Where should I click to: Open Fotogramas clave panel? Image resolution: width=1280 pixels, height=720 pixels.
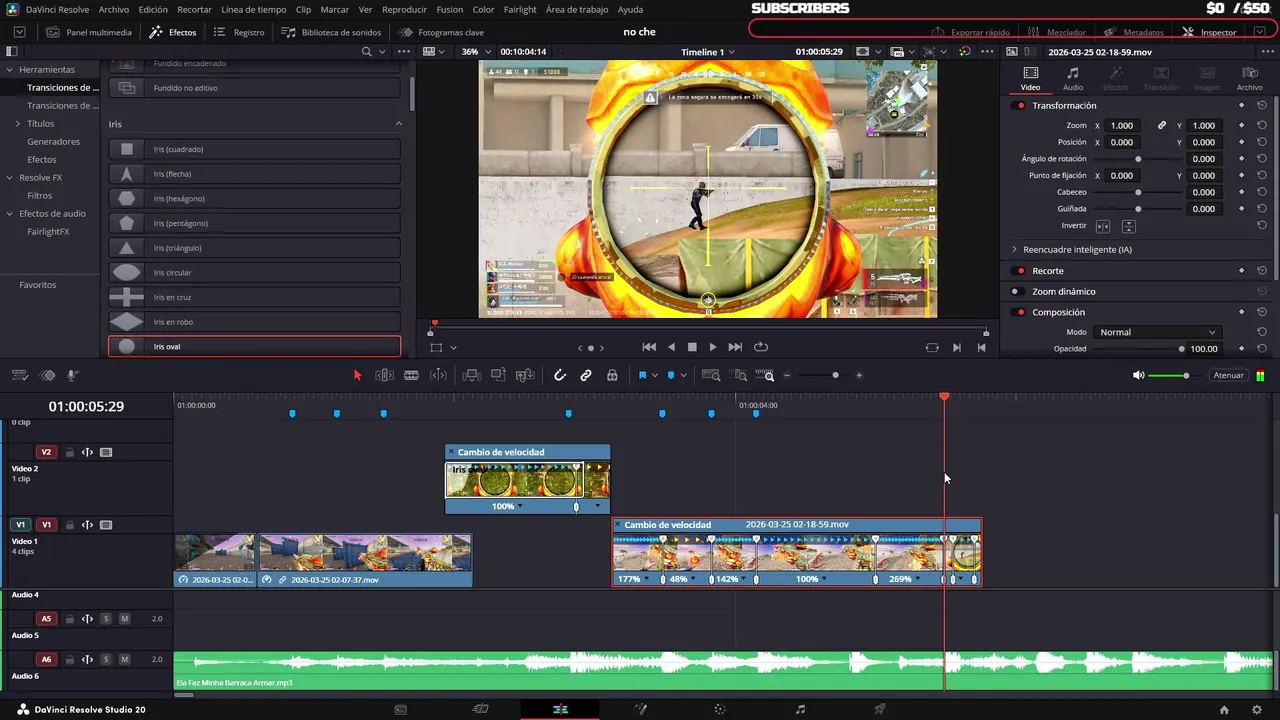coord(441,32)
